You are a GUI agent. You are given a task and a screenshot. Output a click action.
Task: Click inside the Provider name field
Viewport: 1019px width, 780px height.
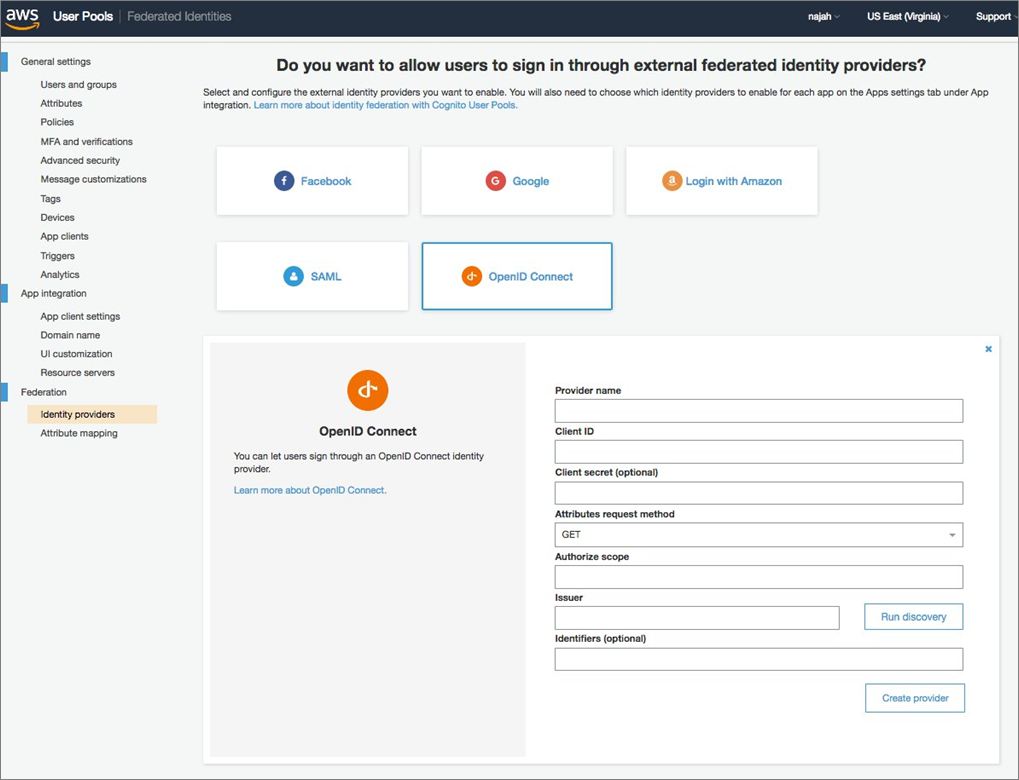[x=757, y=410]
